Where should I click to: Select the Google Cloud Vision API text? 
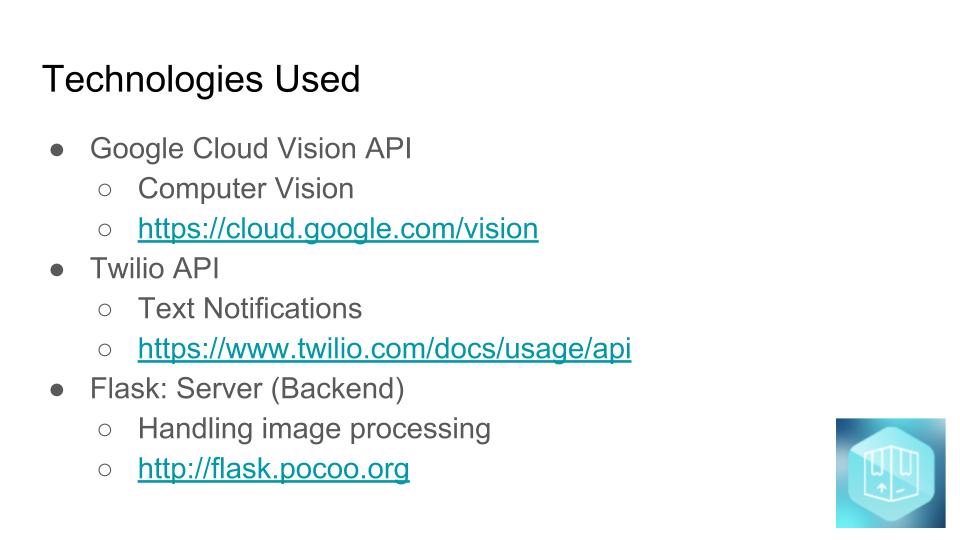[250, 149]
